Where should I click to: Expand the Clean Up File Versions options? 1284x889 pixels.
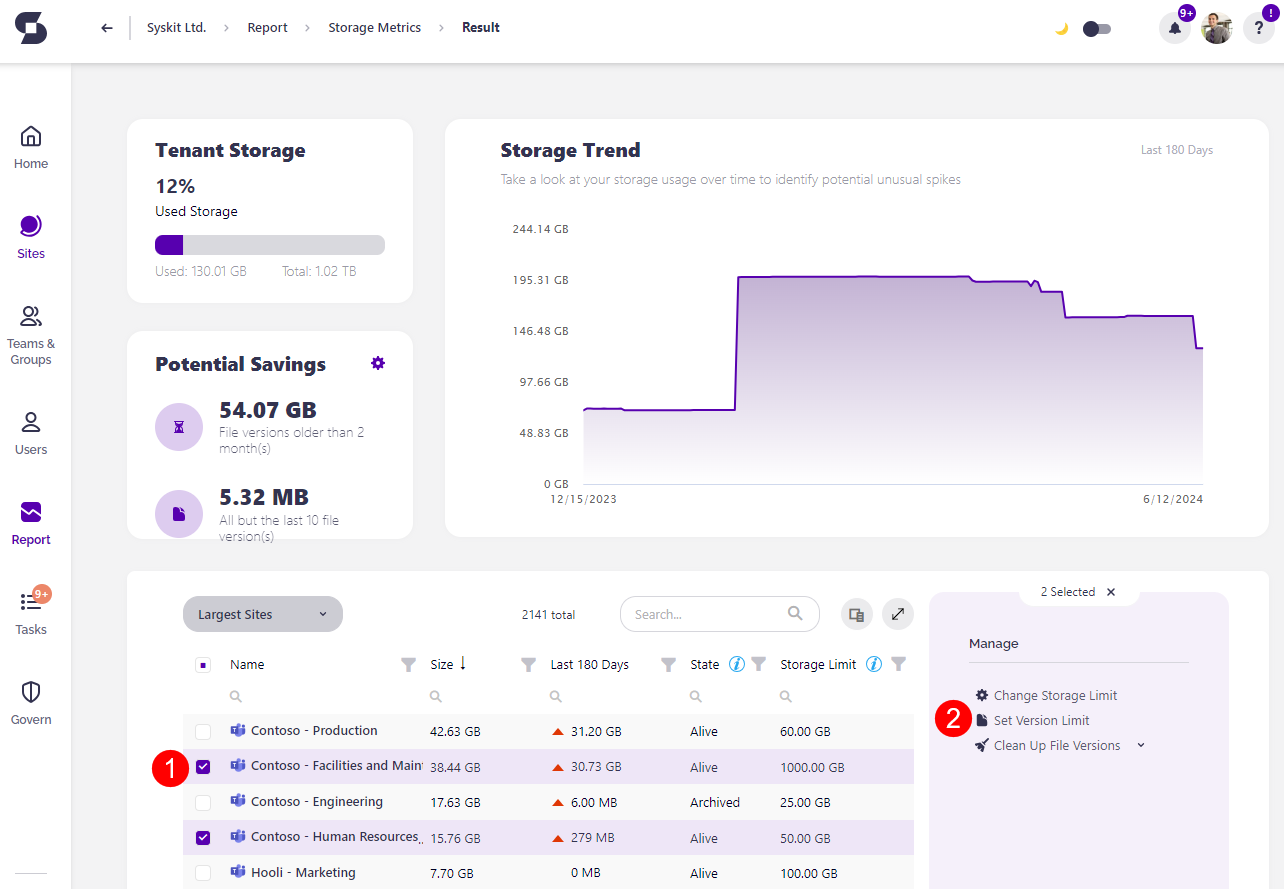coord(1140,745)
